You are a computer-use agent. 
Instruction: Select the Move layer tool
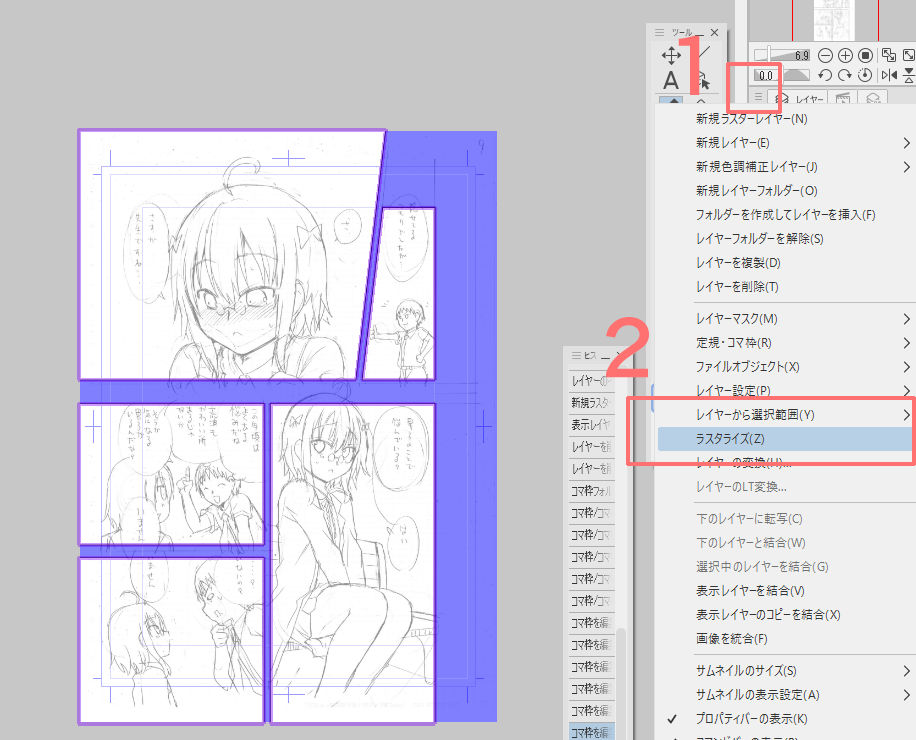pos(671,55)
